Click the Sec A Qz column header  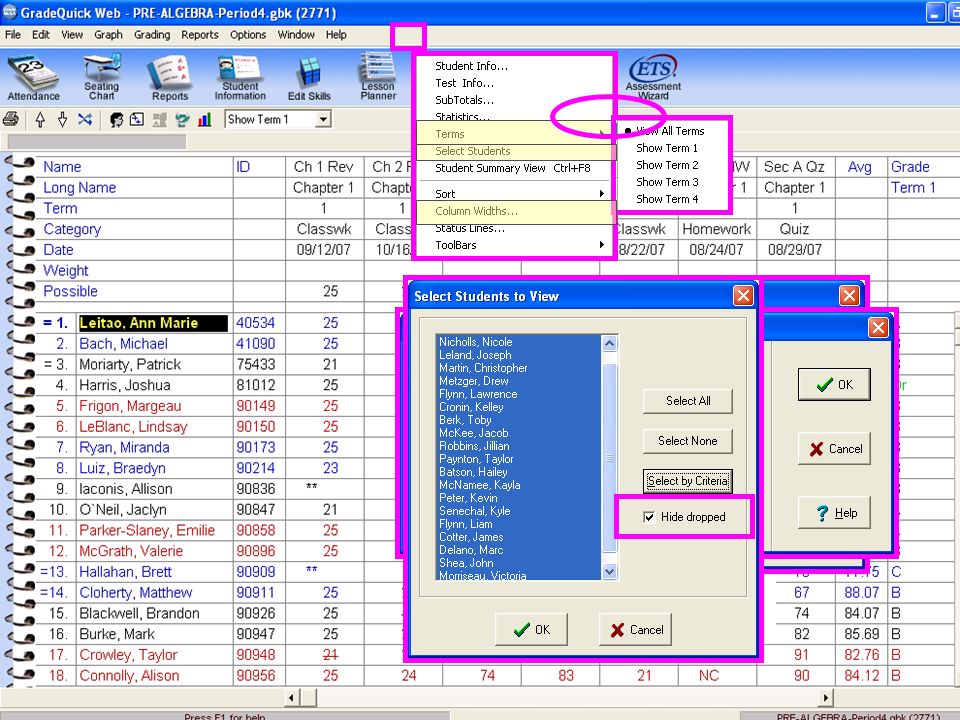click(x=795, y=167)
